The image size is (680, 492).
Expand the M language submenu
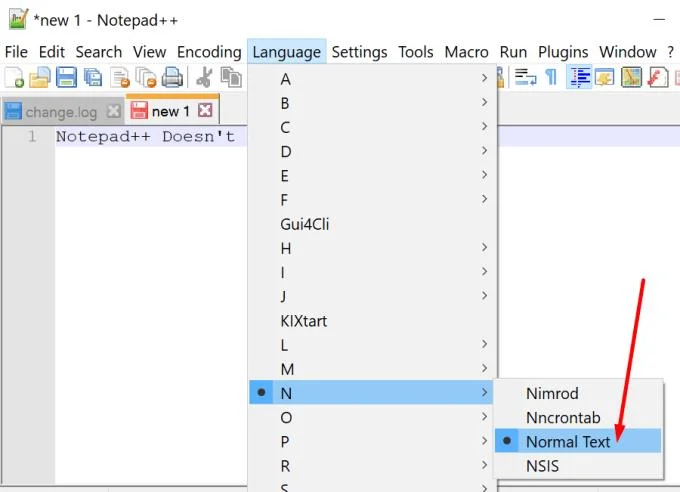372,369
